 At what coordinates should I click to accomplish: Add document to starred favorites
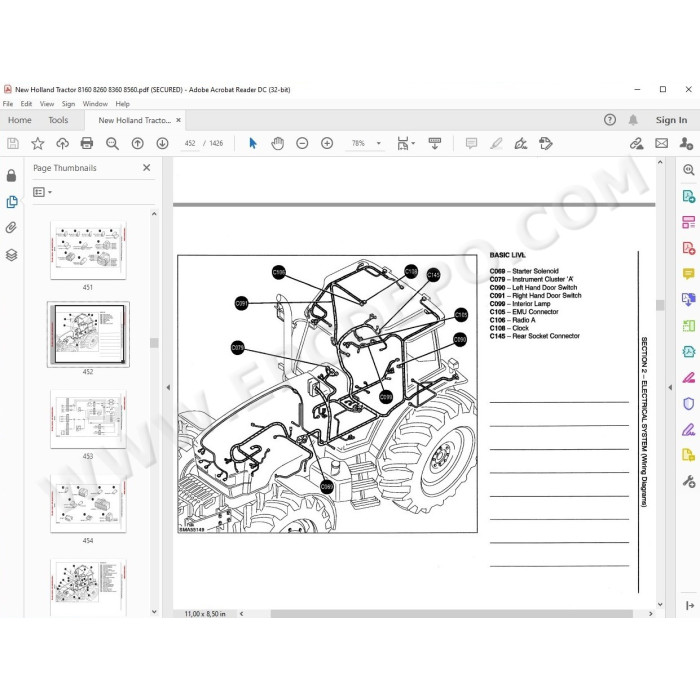click(x=38, y=143)
